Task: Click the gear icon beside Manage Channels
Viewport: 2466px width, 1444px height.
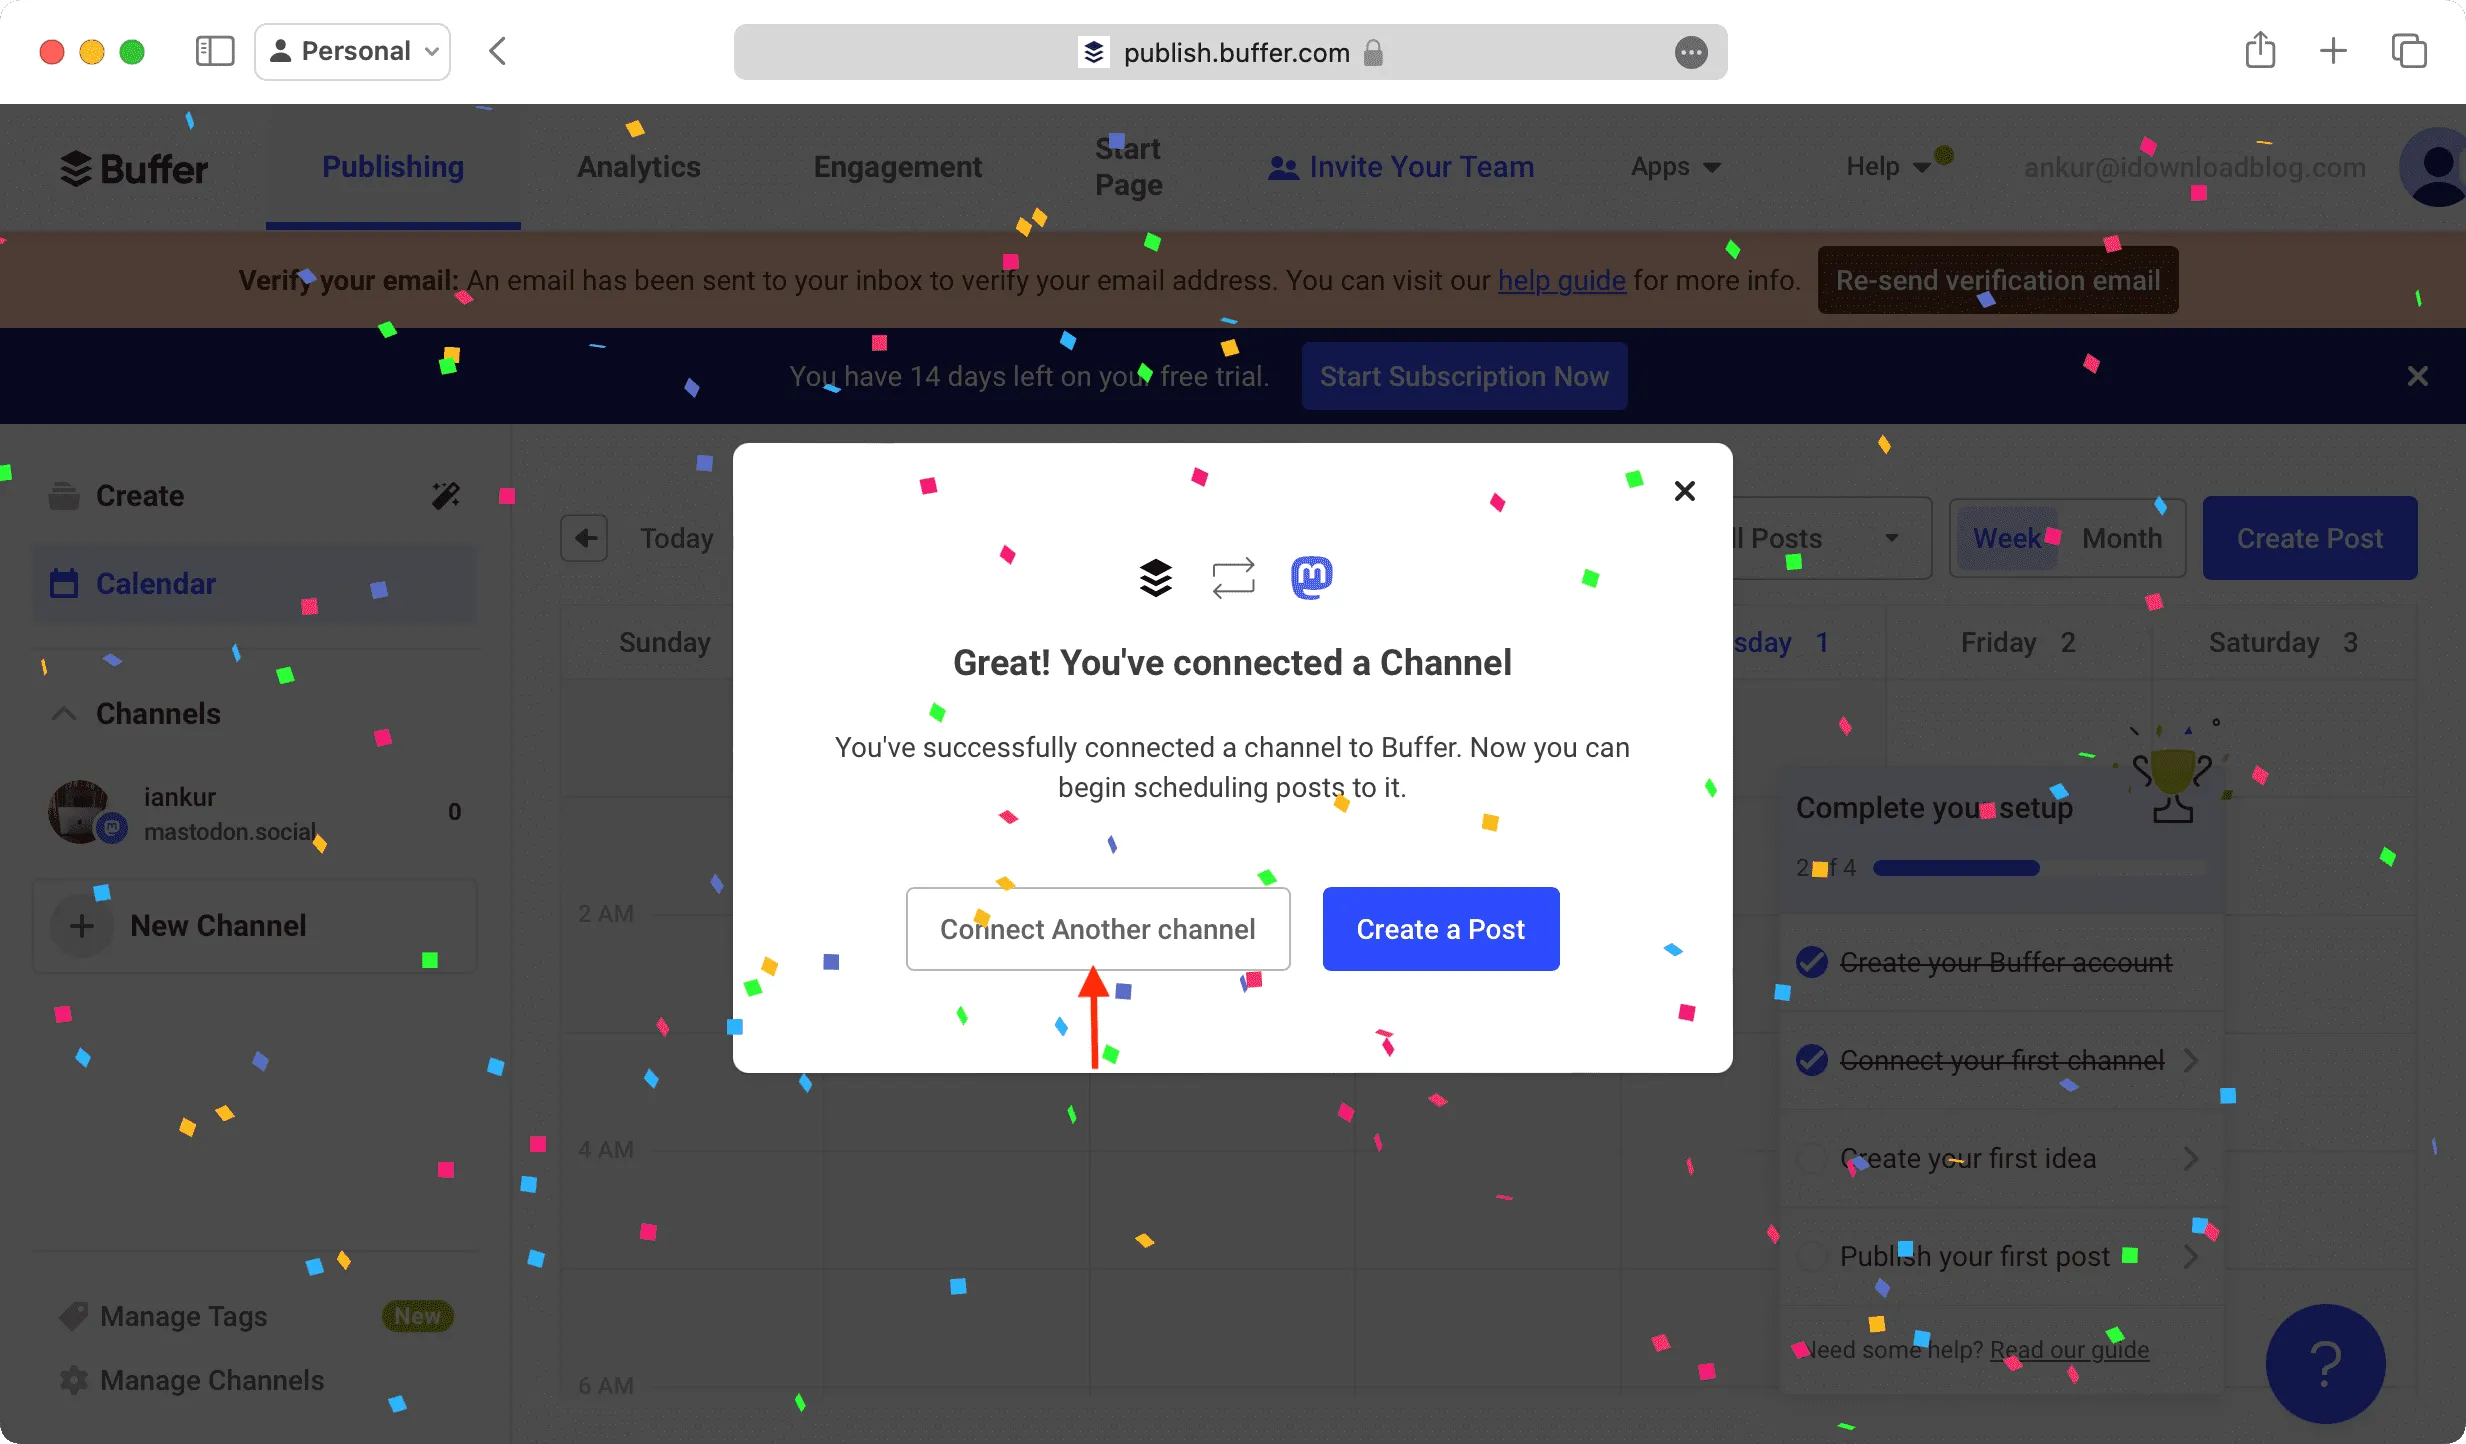Action: pos(74,1380)
